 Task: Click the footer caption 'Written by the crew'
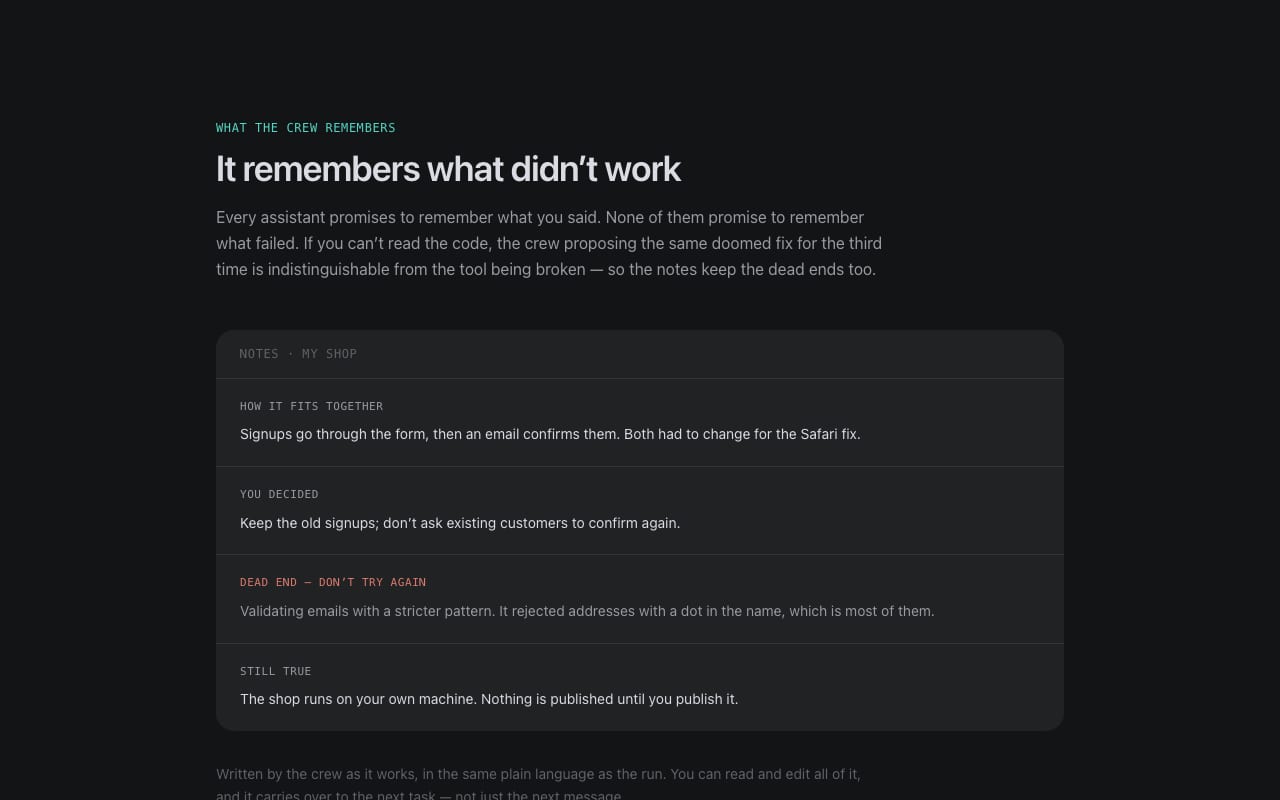pyautogui.click(x=538, y=785)
